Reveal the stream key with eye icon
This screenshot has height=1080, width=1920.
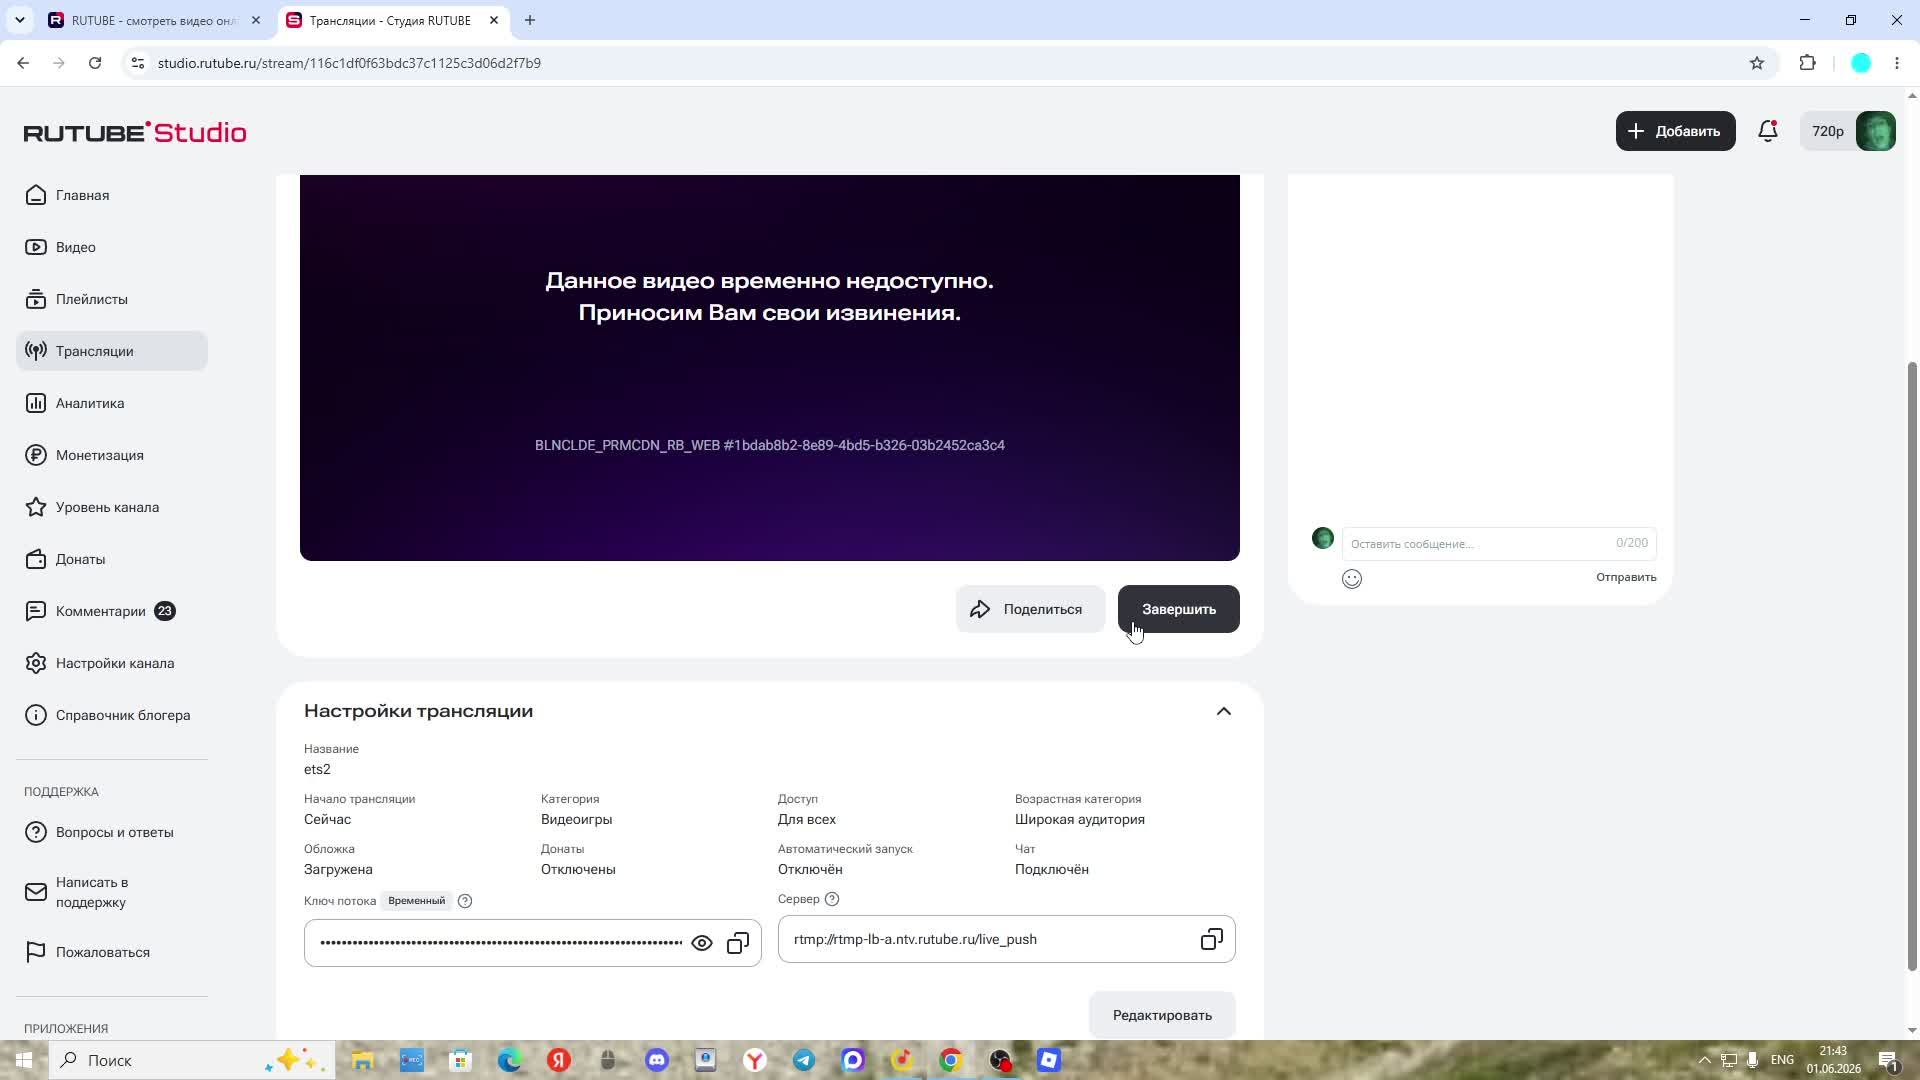(702, 943)
